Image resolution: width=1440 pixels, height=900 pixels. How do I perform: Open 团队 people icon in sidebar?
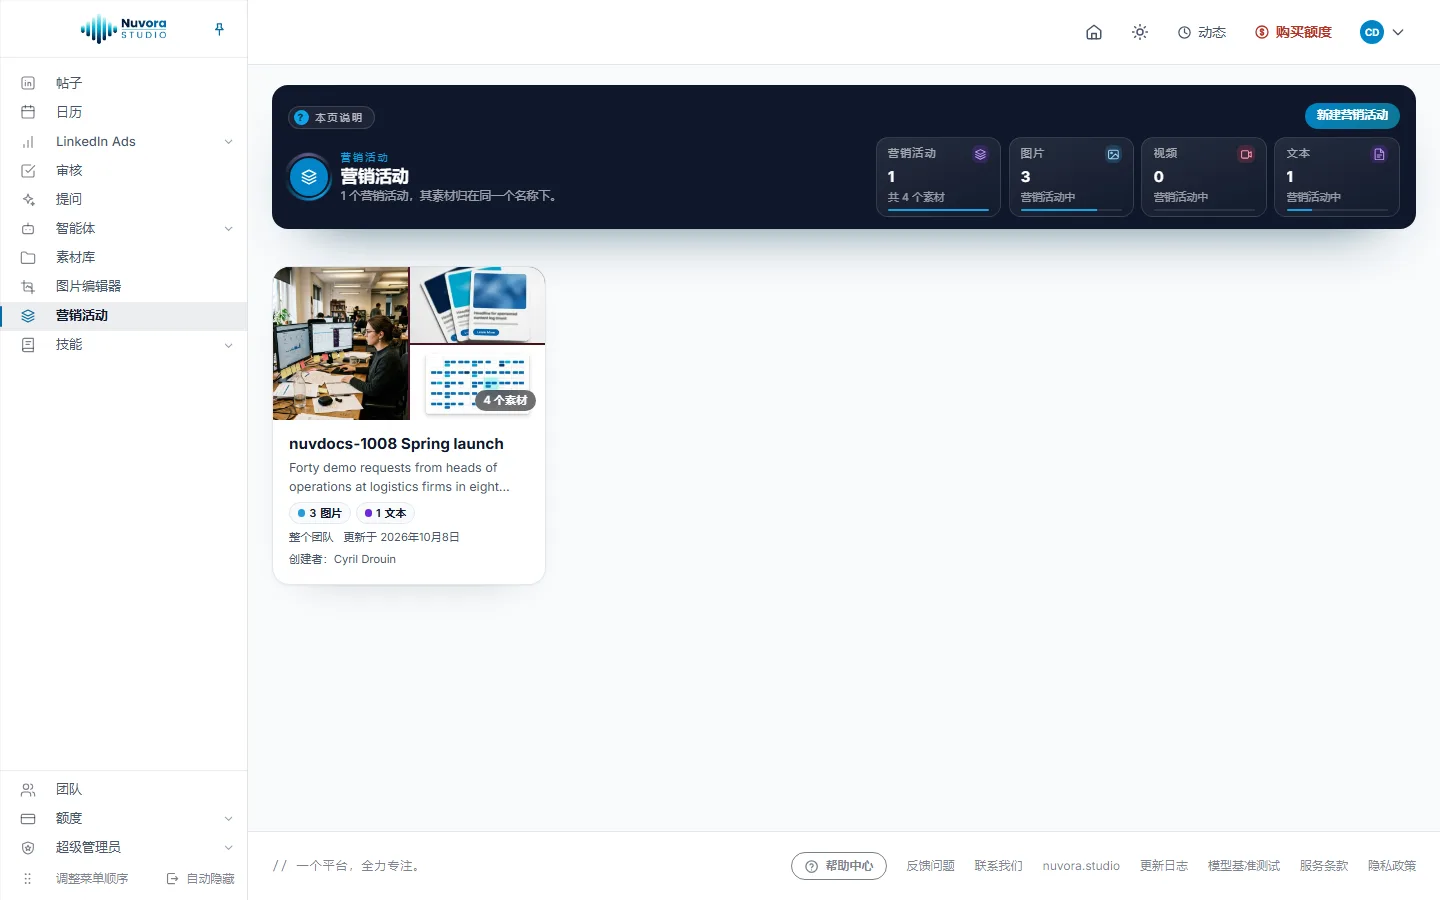click(28, 789)
